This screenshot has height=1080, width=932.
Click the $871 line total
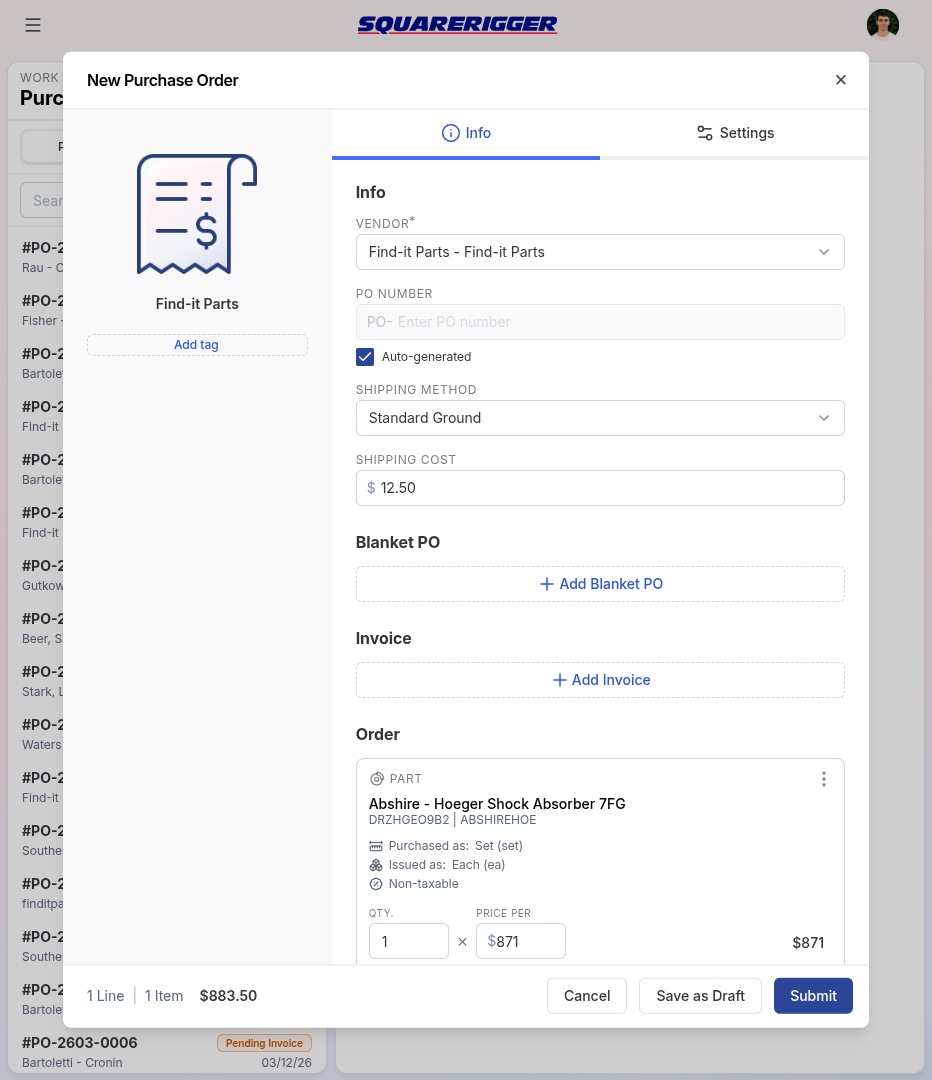pyautogui.click(x=808, y=943)
